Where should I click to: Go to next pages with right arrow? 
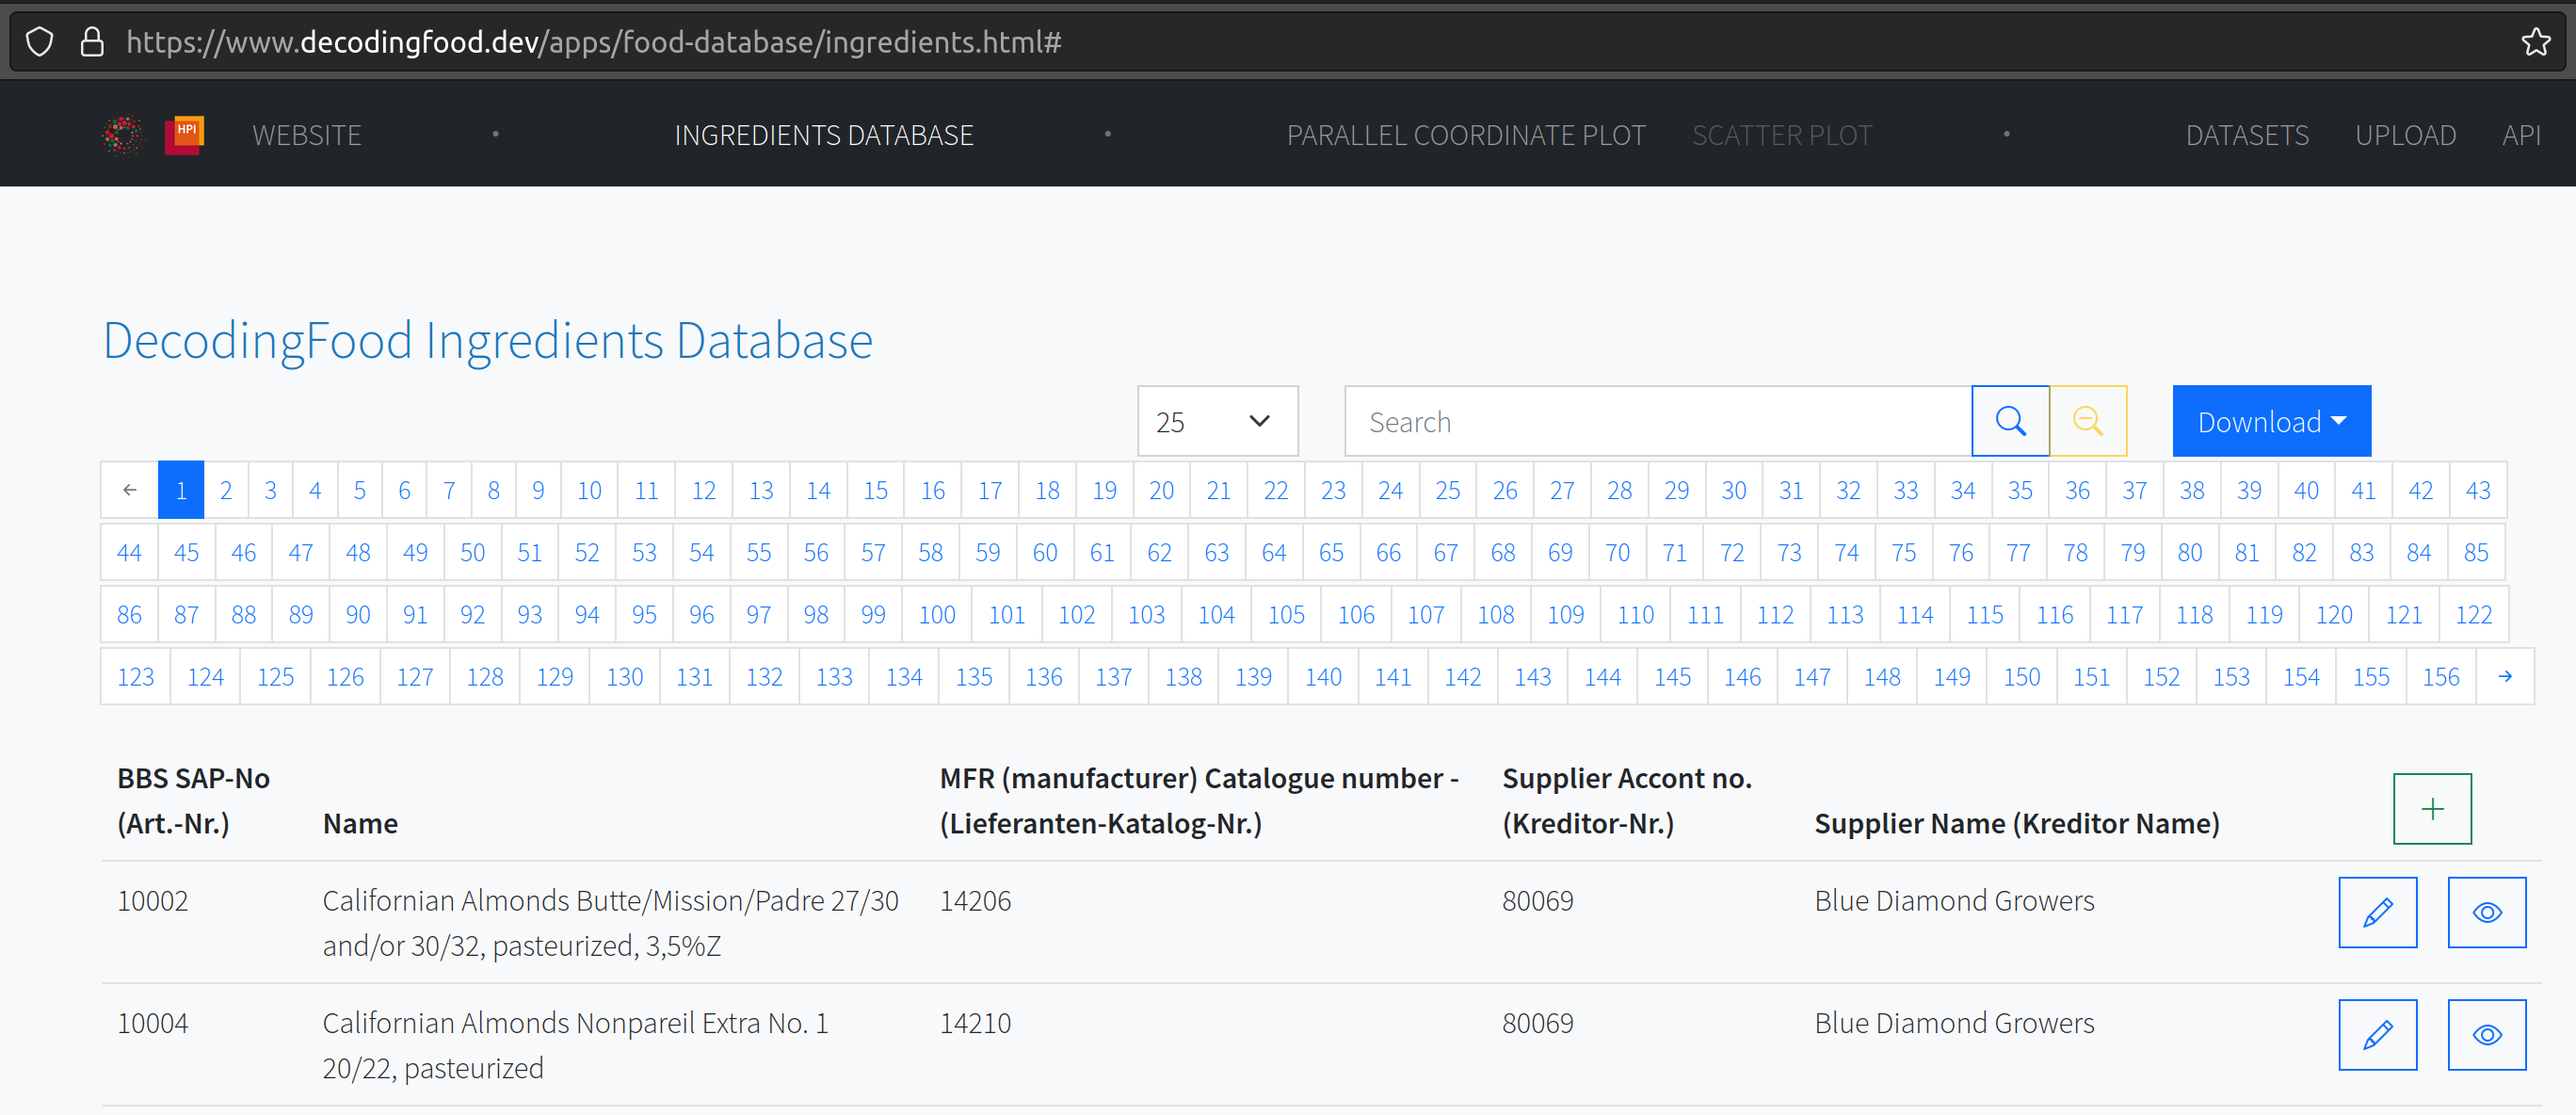pos(2504,677)
